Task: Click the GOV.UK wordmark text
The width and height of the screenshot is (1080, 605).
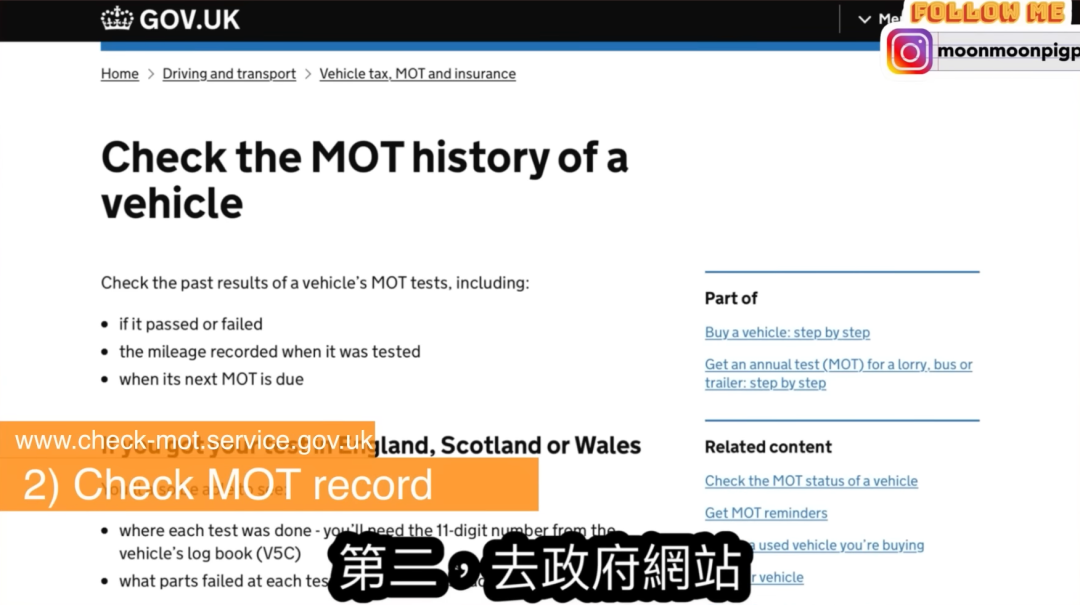Action: (189, 19)
